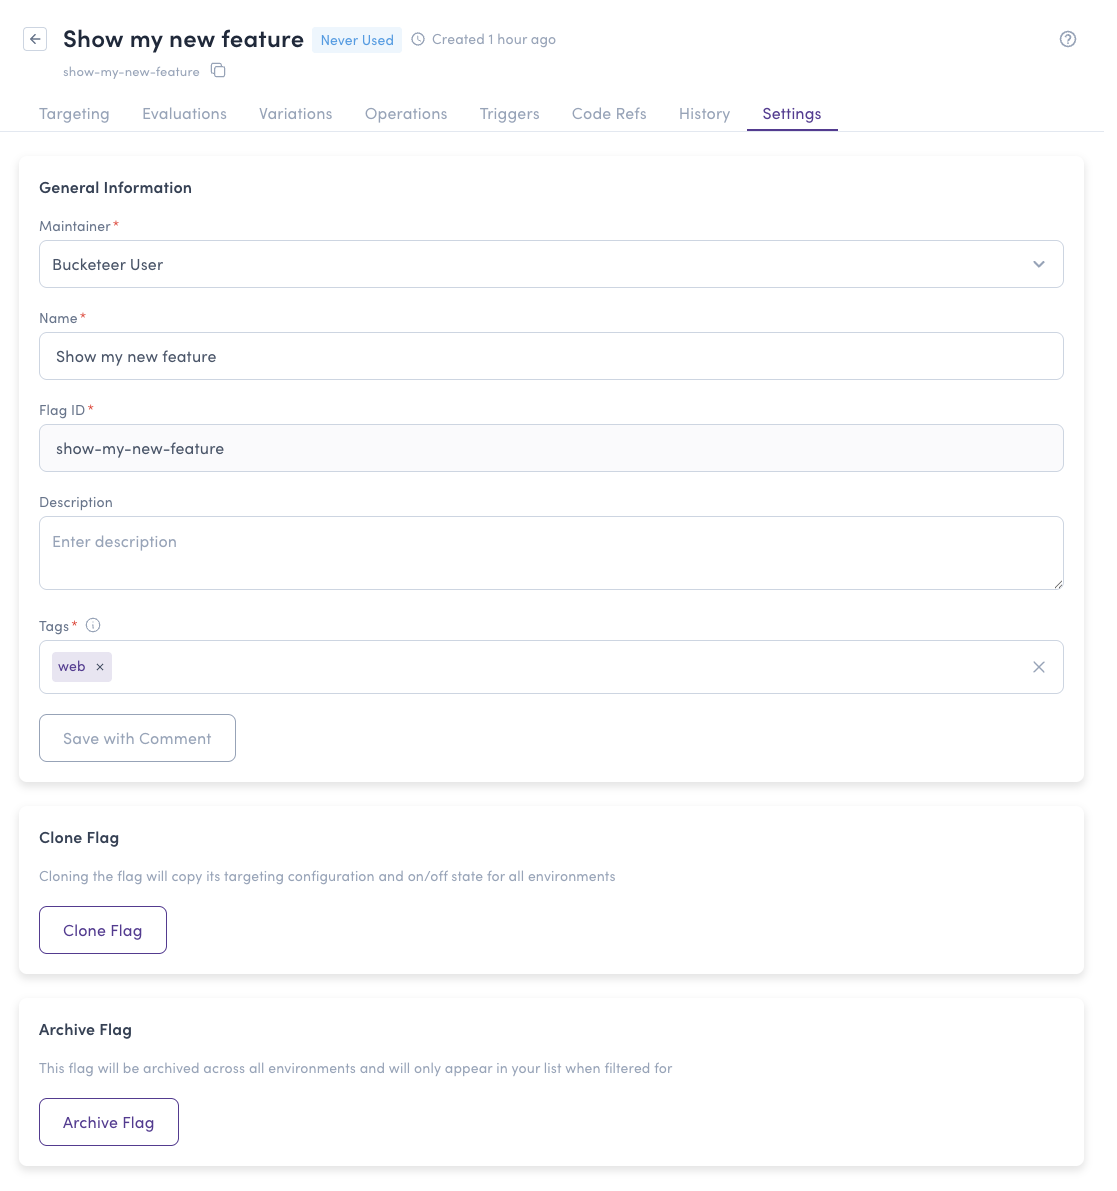Viewport: 1117px width, 1191px height.
Task: Select the History tab
Action: [704, 113]
